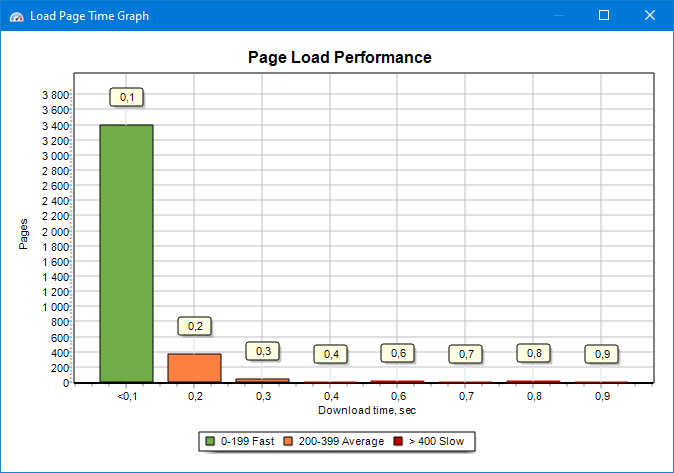Image resolution: width=674 pixels, height=473 pixels.
Task: Select the tall green bar for <0,1
Action: pyautogui.click(x=126, y=253)
